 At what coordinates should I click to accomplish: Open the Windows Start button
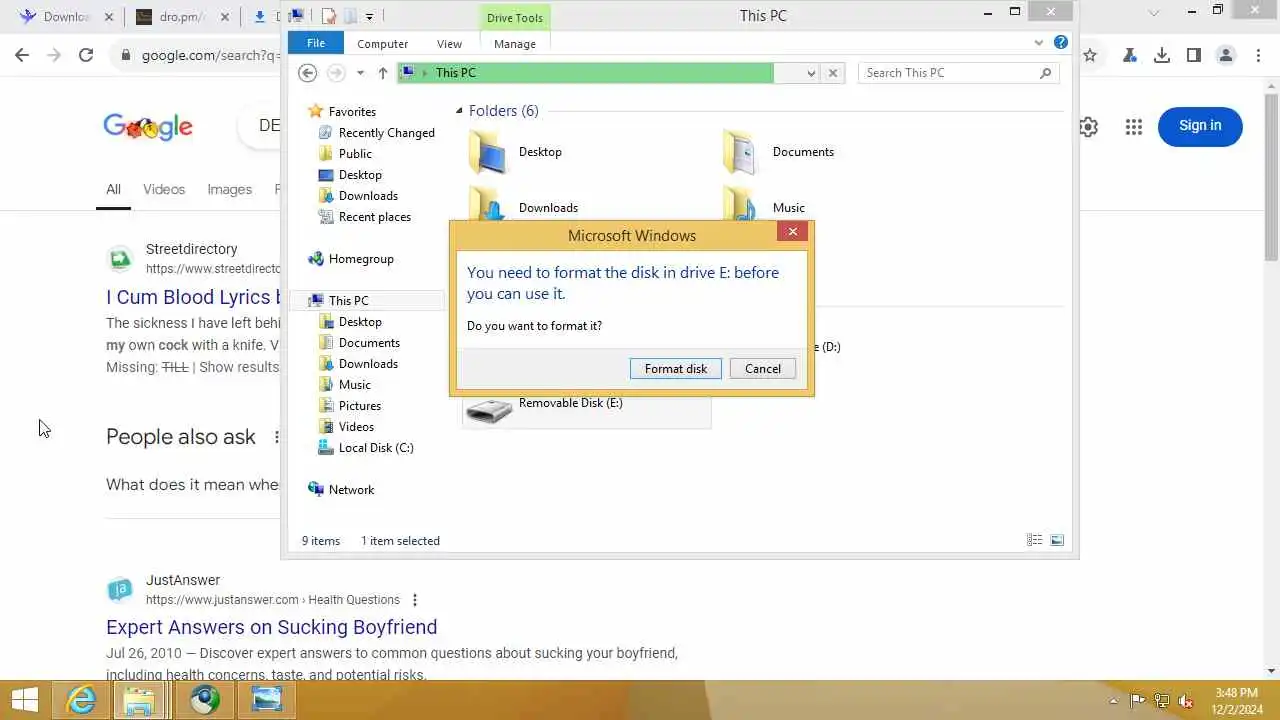click(25, 700)
